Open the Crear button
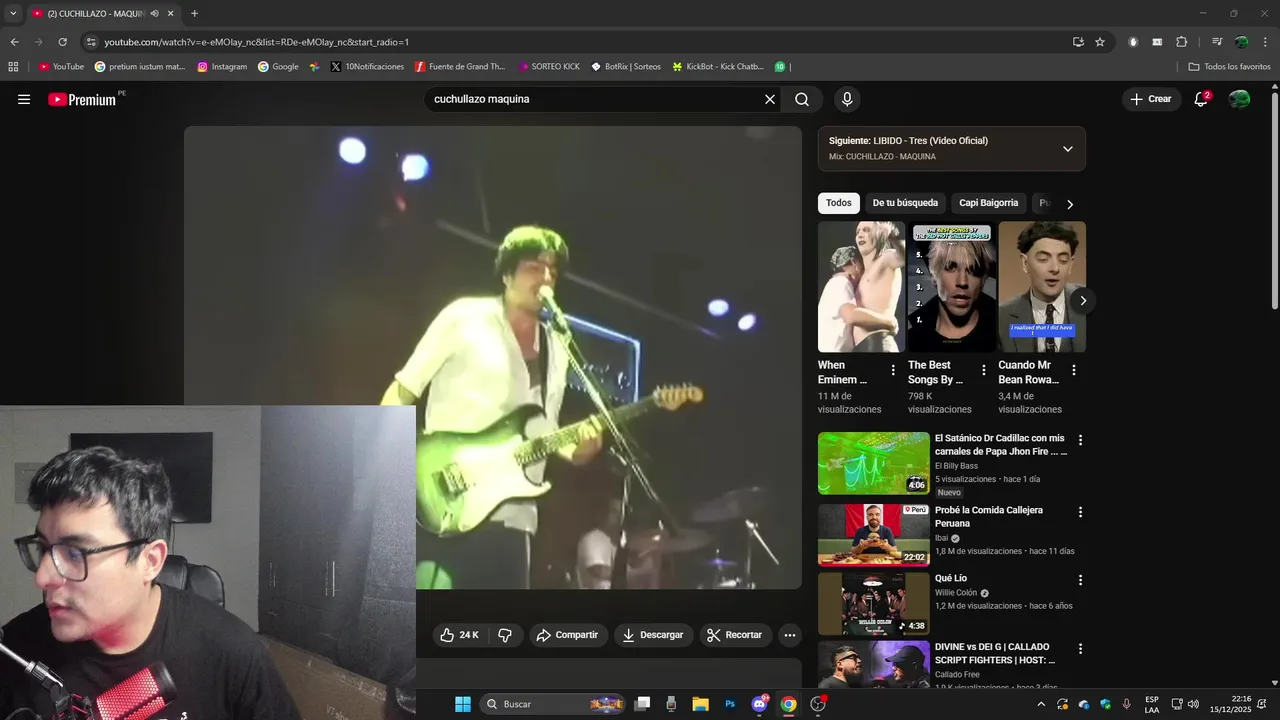 coord(1151,99)
